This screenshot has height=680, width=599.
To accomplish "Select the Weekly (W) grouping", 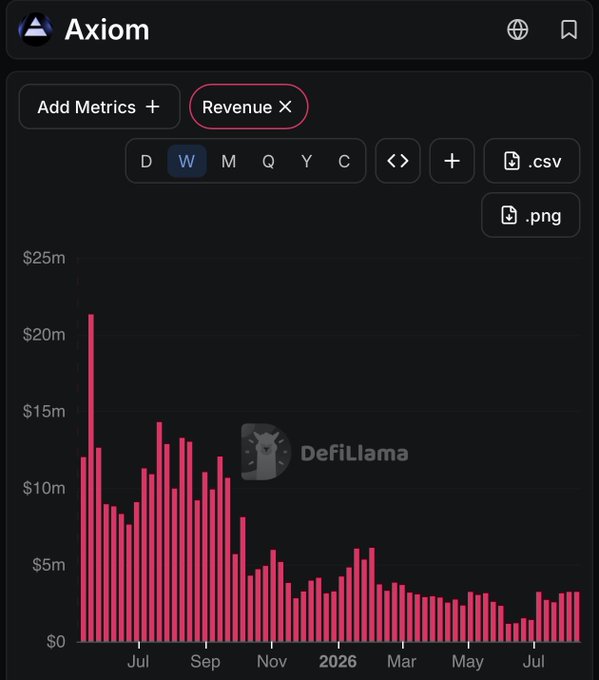I will pos(187,161).
